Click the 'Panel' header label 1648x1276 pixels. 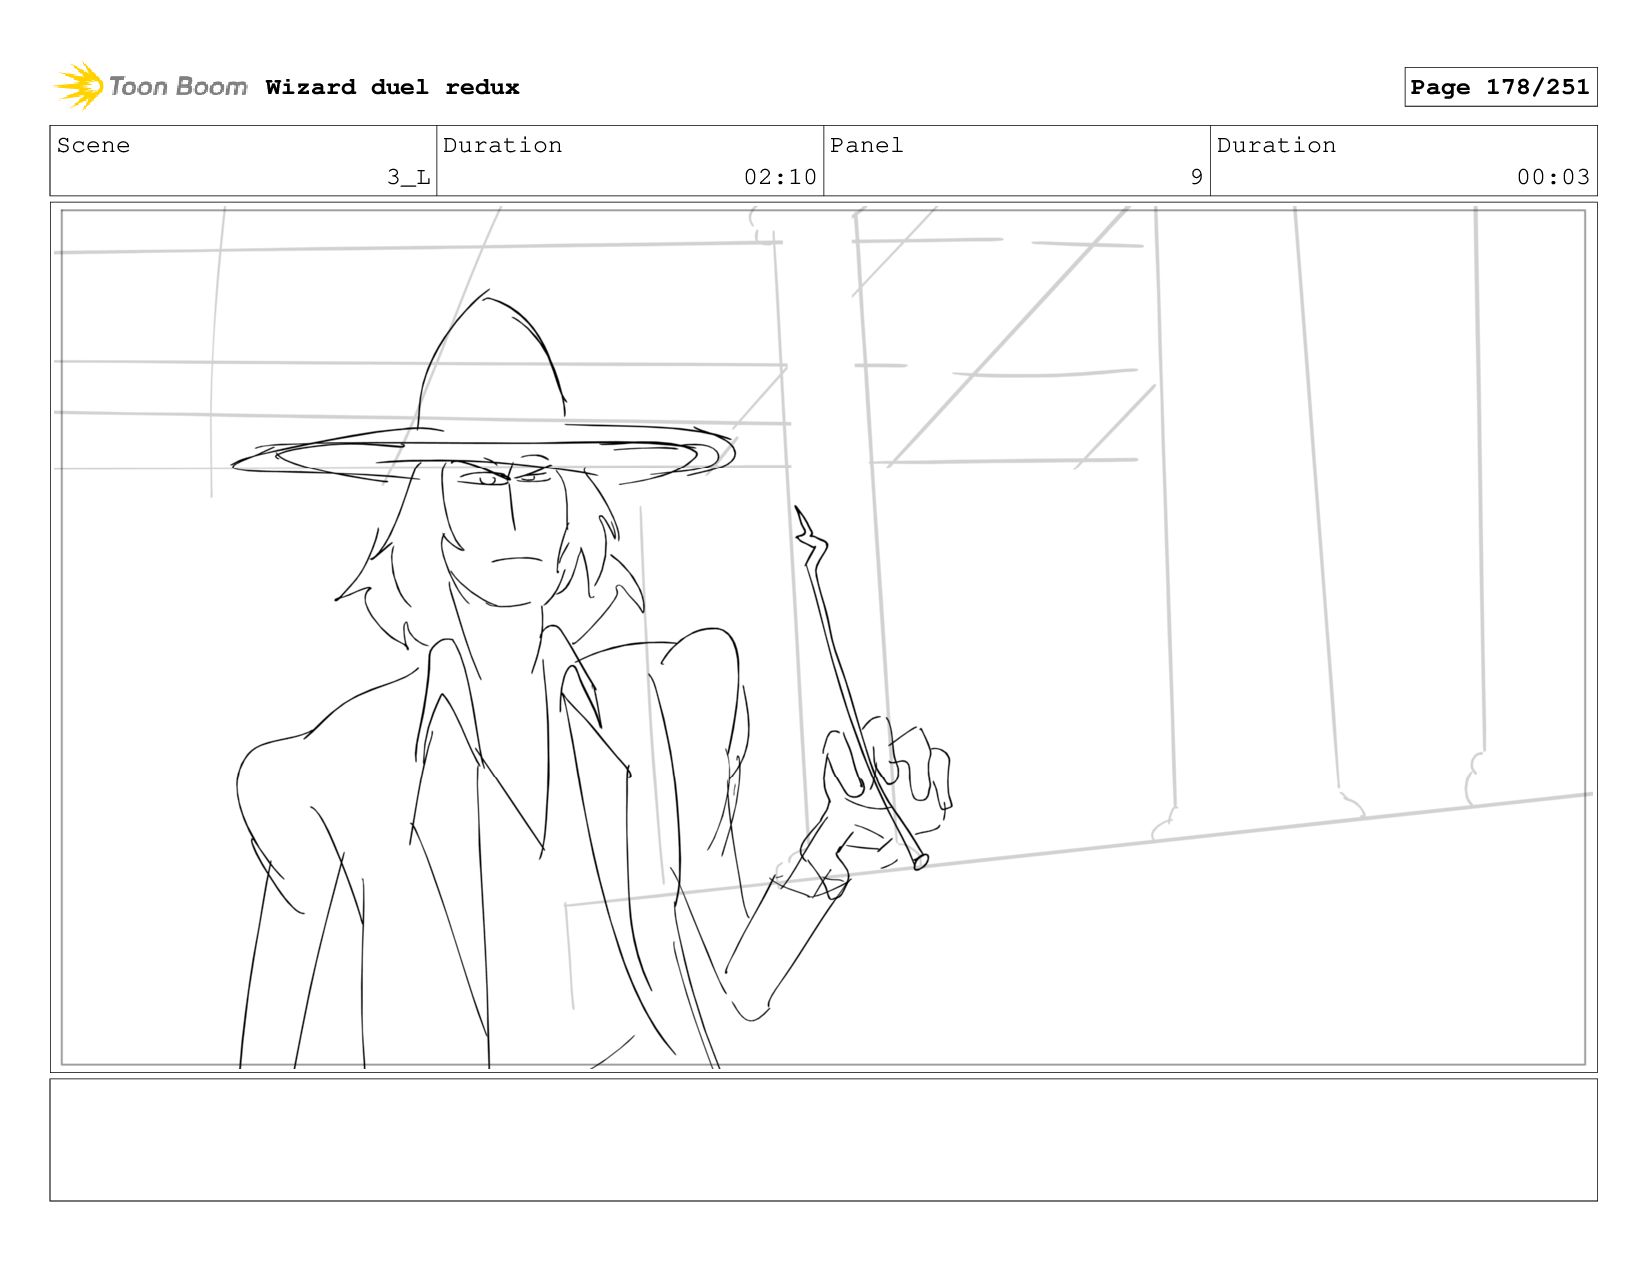pyautogui.click(x=866, y=145)
